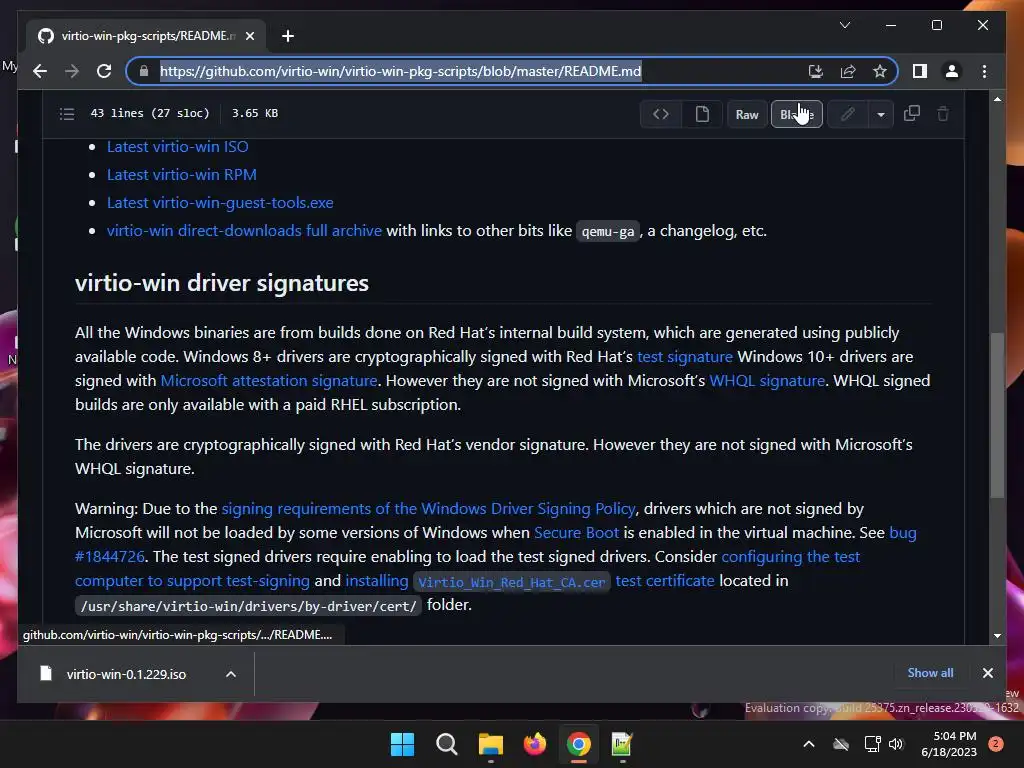The height and width of the screenshot is (768, 1024).
Task: Open Chrome profile menu
Action: (952, 71)
